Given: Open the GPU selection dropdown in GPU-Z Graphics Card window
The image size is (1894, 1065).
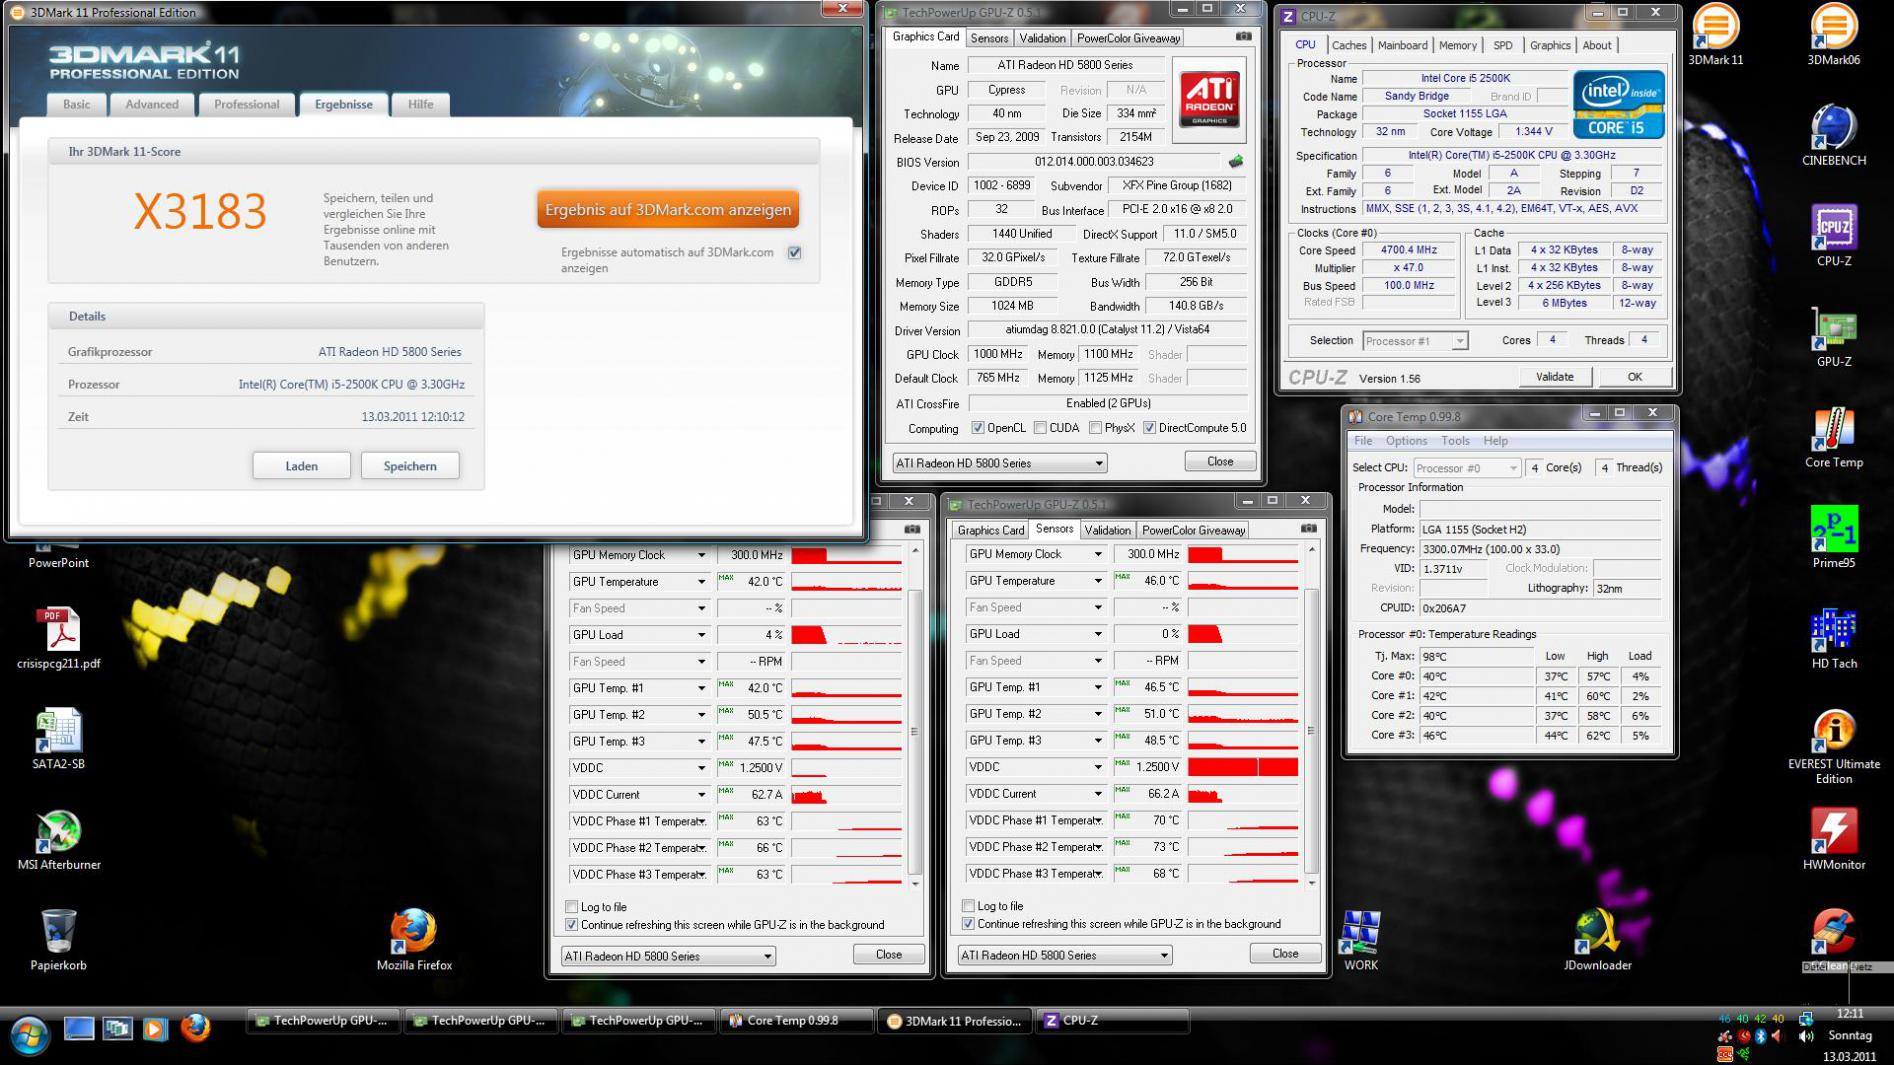Looking at the screenshot, I should (x=999, y=463).
